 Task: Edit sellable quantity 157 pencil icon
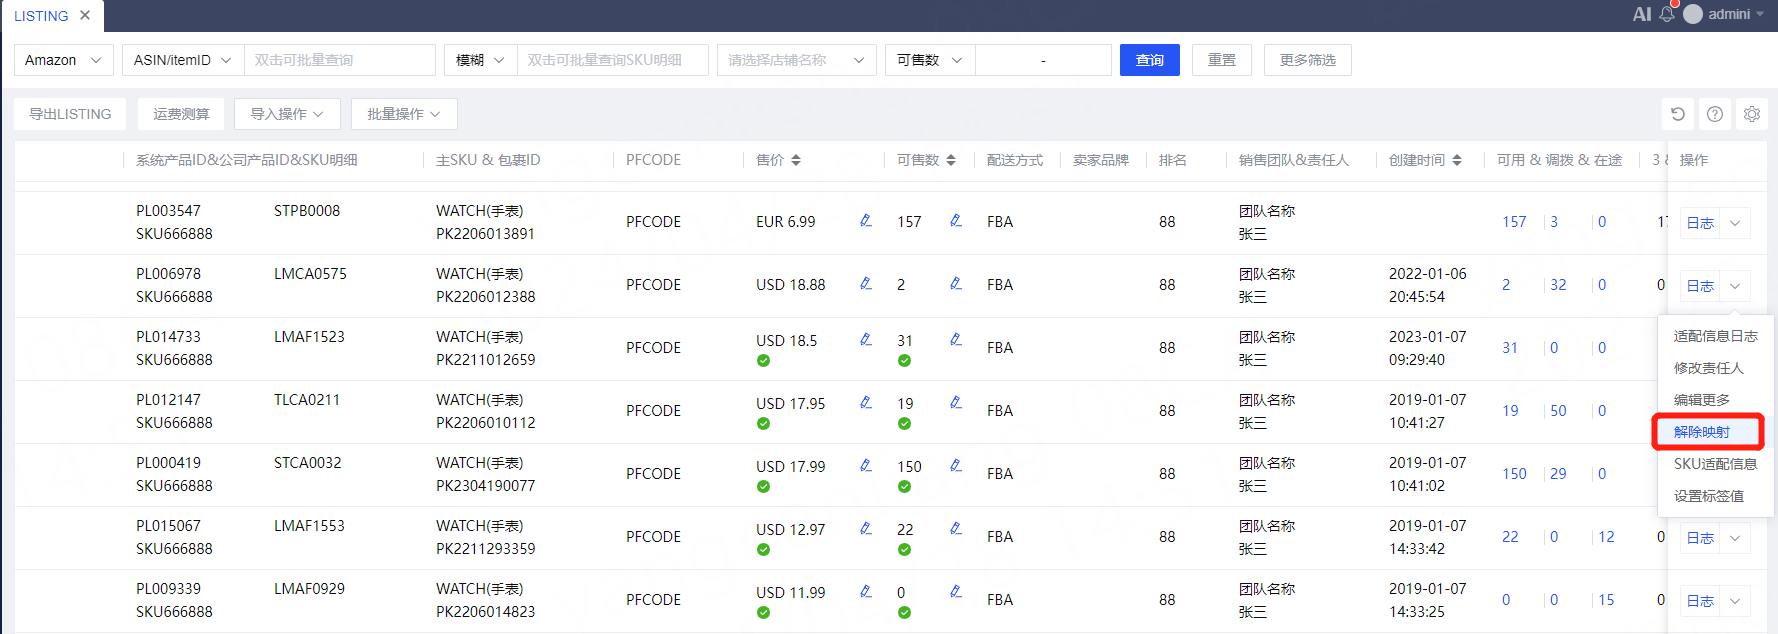(956, 221)
